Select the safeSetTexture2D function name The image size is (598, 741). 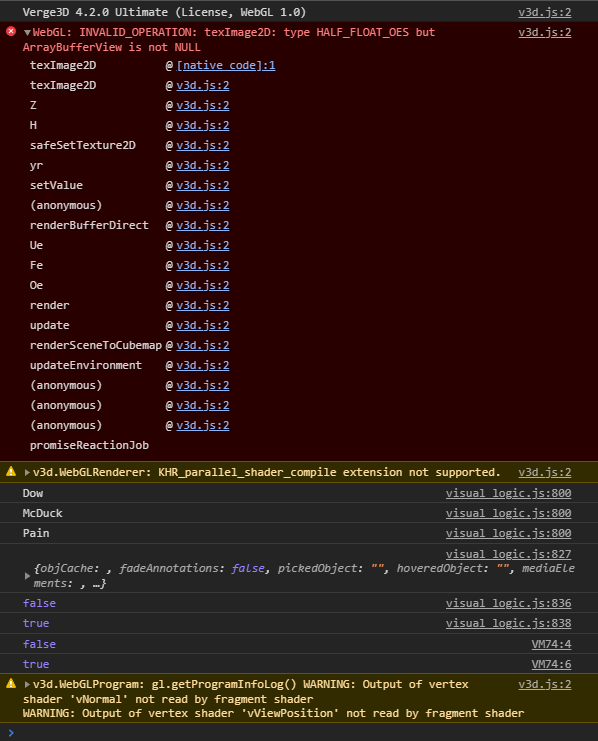point(83,145)
